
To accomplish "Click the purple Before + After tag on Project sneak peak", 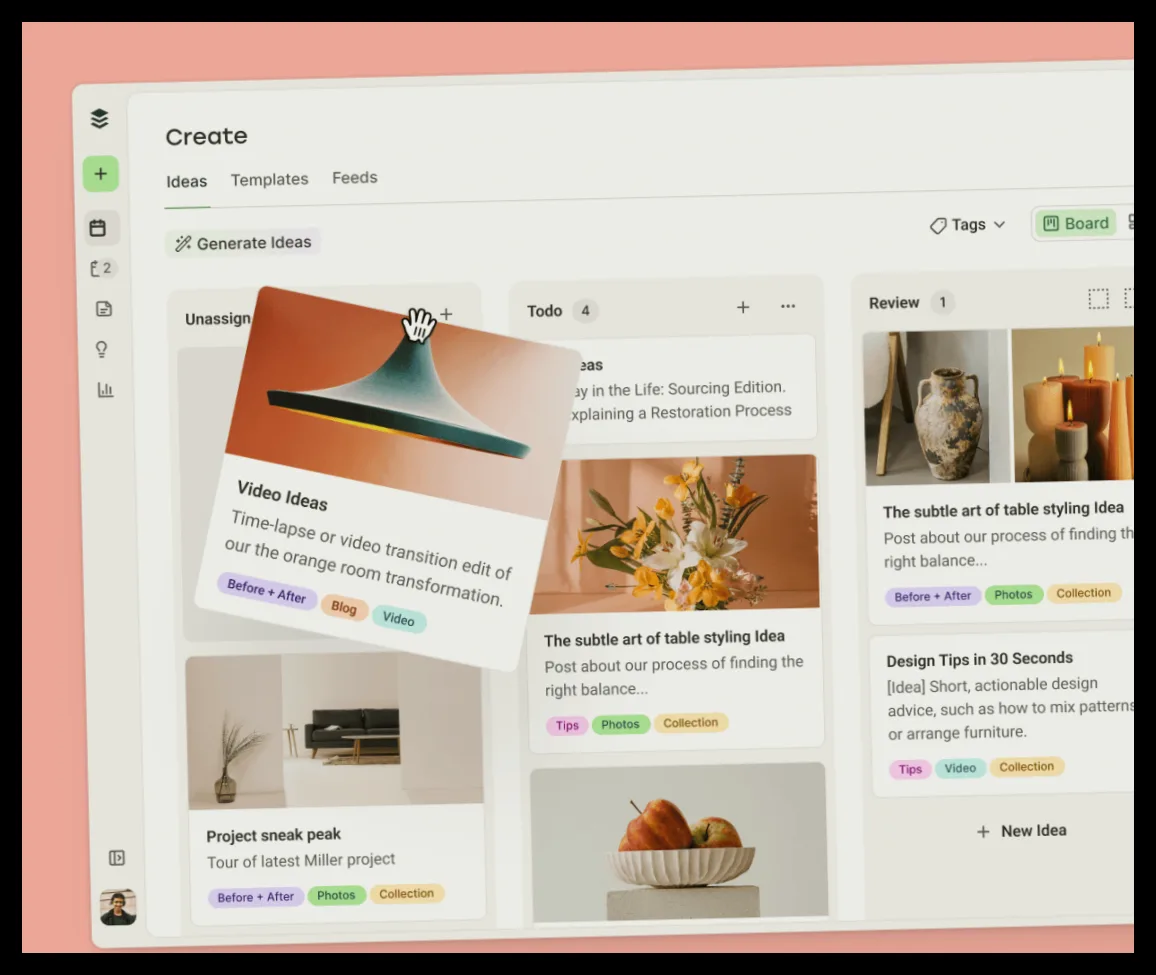I will pyautogui.click(x=255, y=897).
